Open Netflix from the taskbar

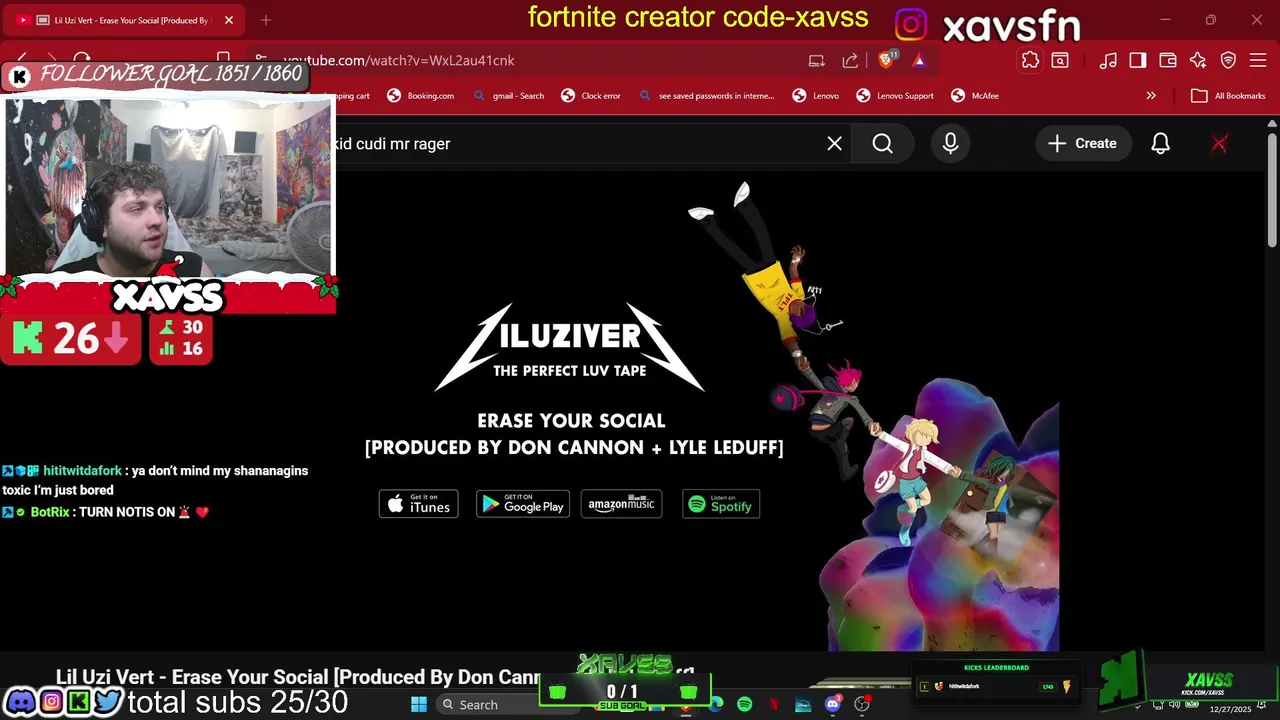click(x=774, y=704)
